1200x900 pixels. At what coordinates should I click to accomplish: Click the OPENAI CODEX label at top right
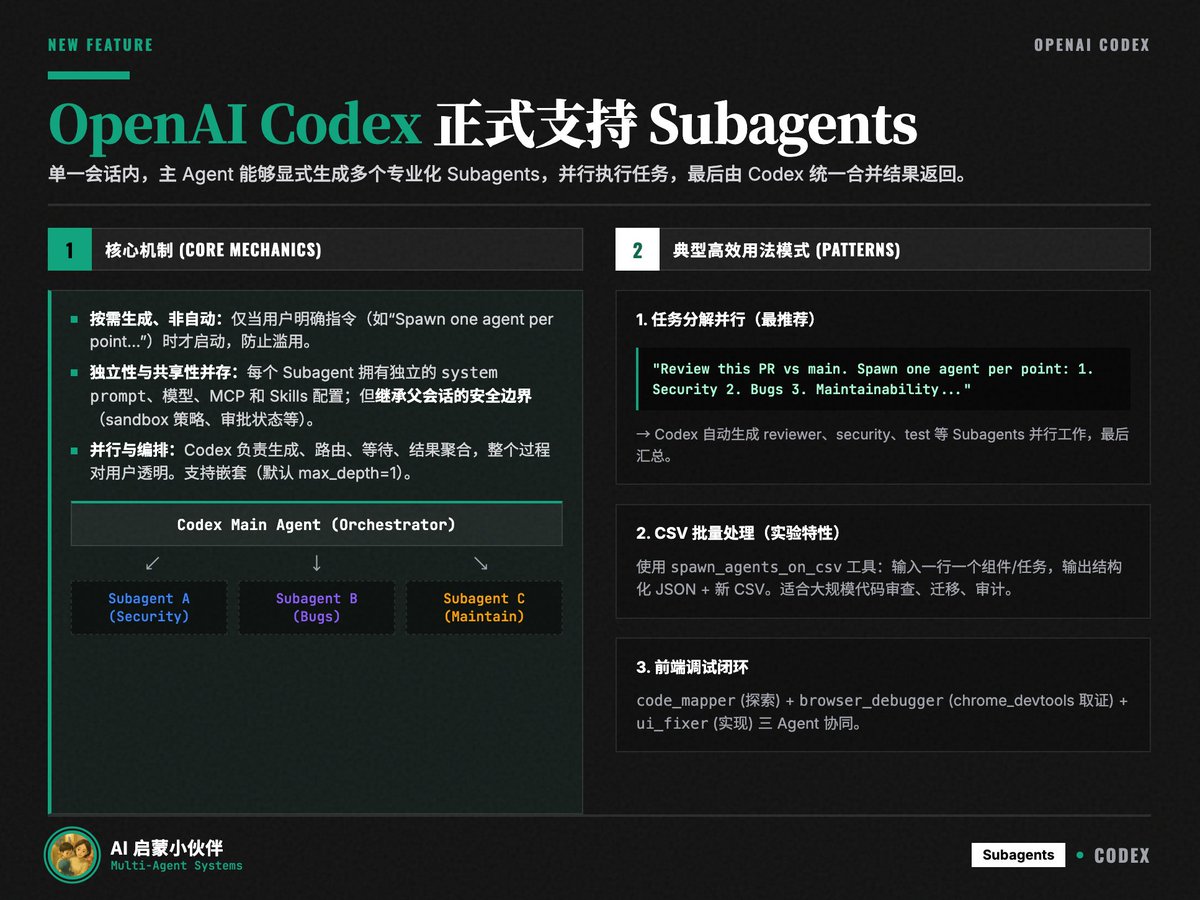pos(1092,45)
